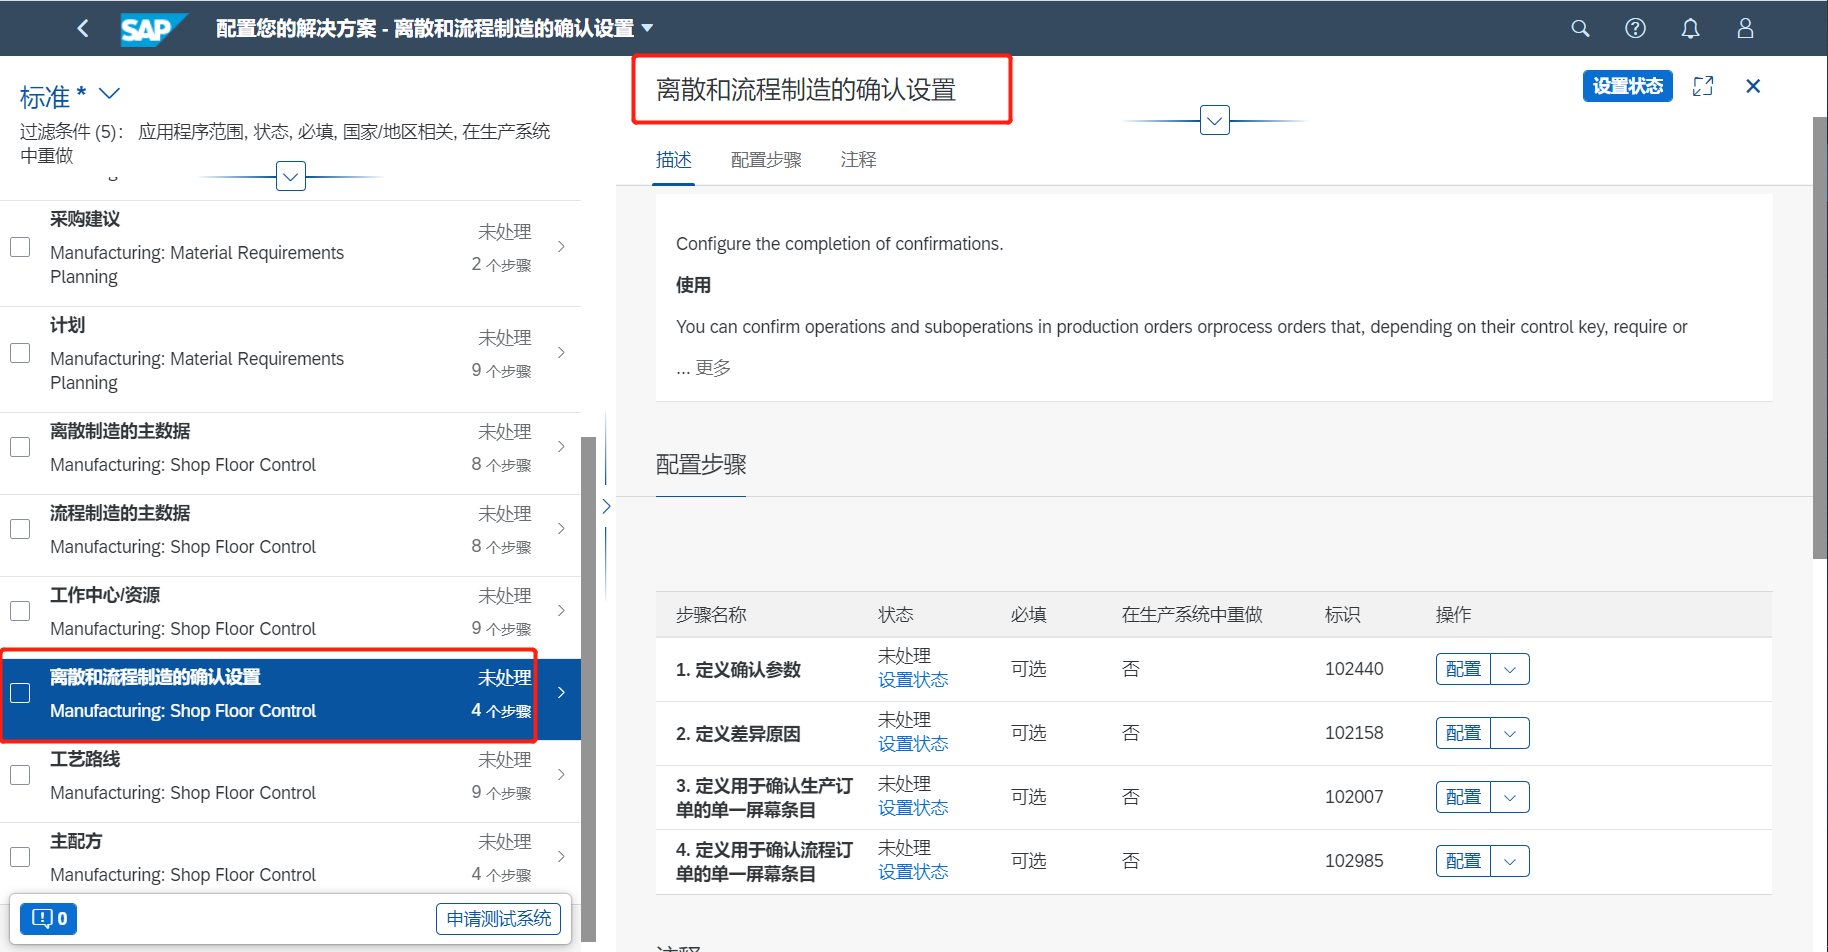Switch to the 注释 tab
The image size is (1828, 952).
click(x=858, y=159)
